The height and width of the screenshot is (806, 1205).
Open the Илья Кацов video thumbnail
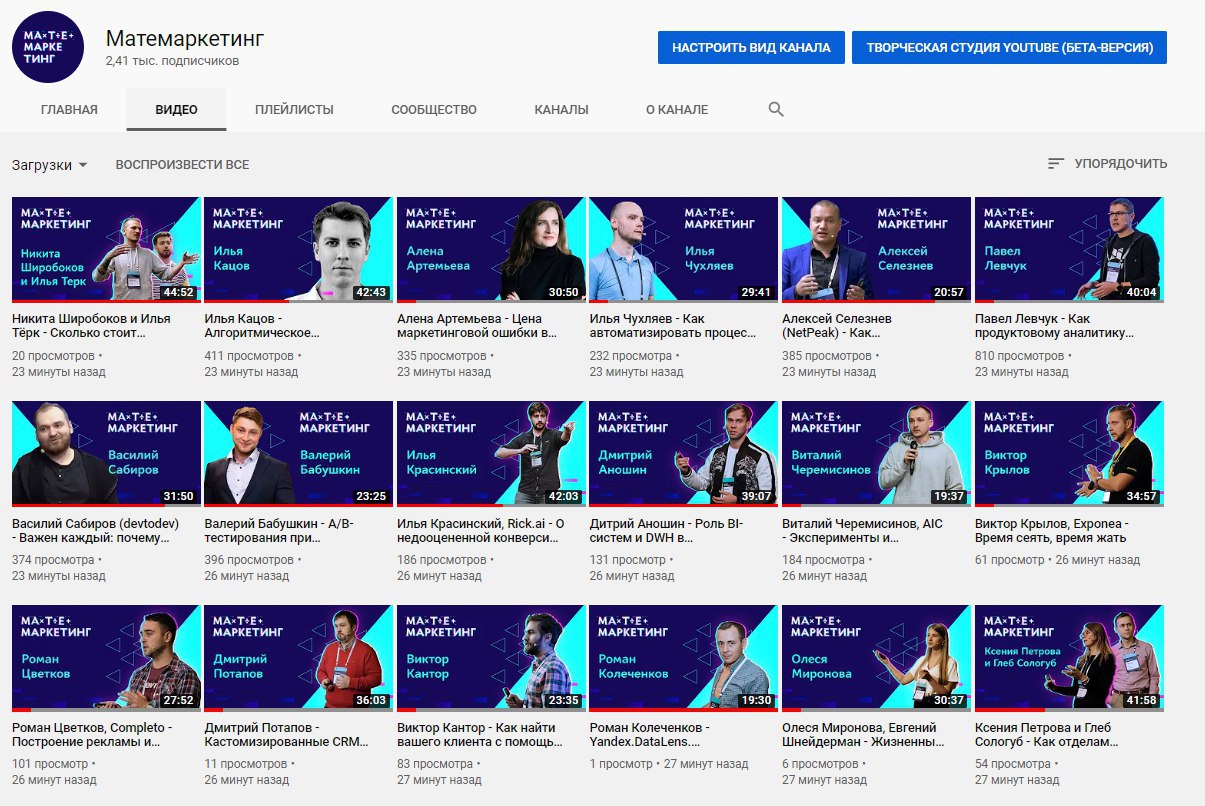click(x=298, y=250)
